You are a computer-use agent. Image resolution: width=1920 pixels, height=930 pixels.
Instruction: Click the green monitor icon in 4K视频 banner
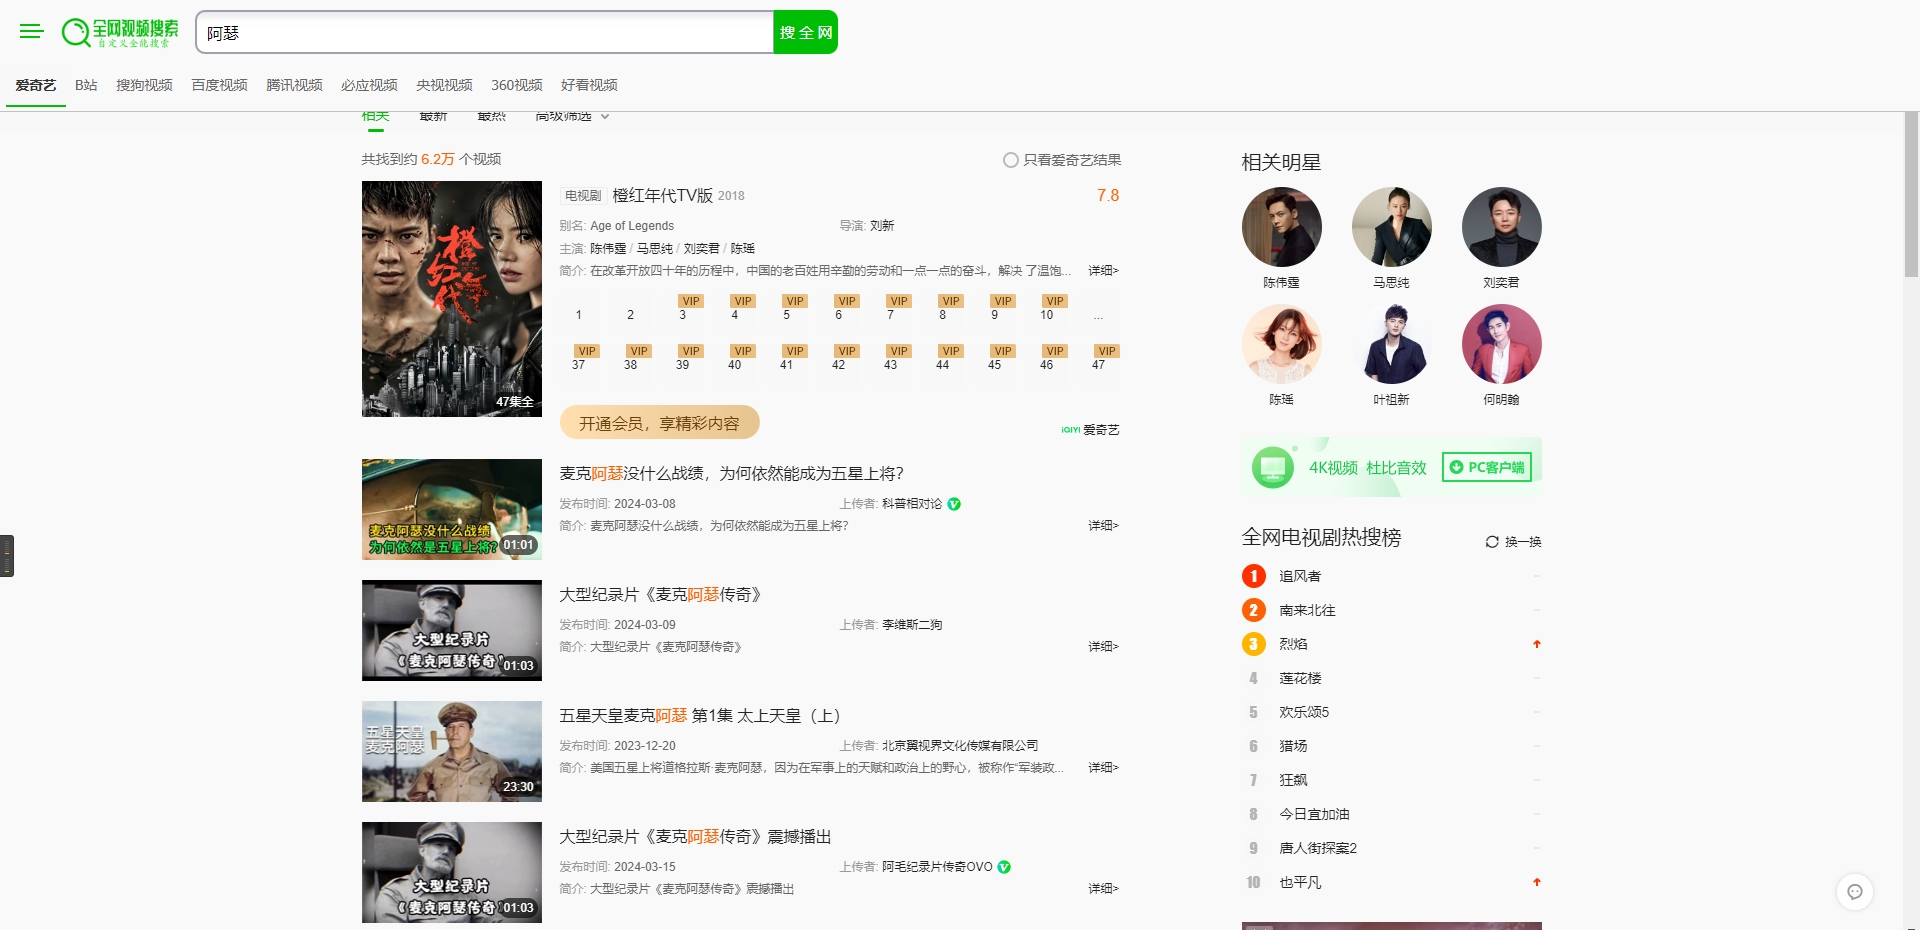pyautogui.click(x=1273, y=467)
